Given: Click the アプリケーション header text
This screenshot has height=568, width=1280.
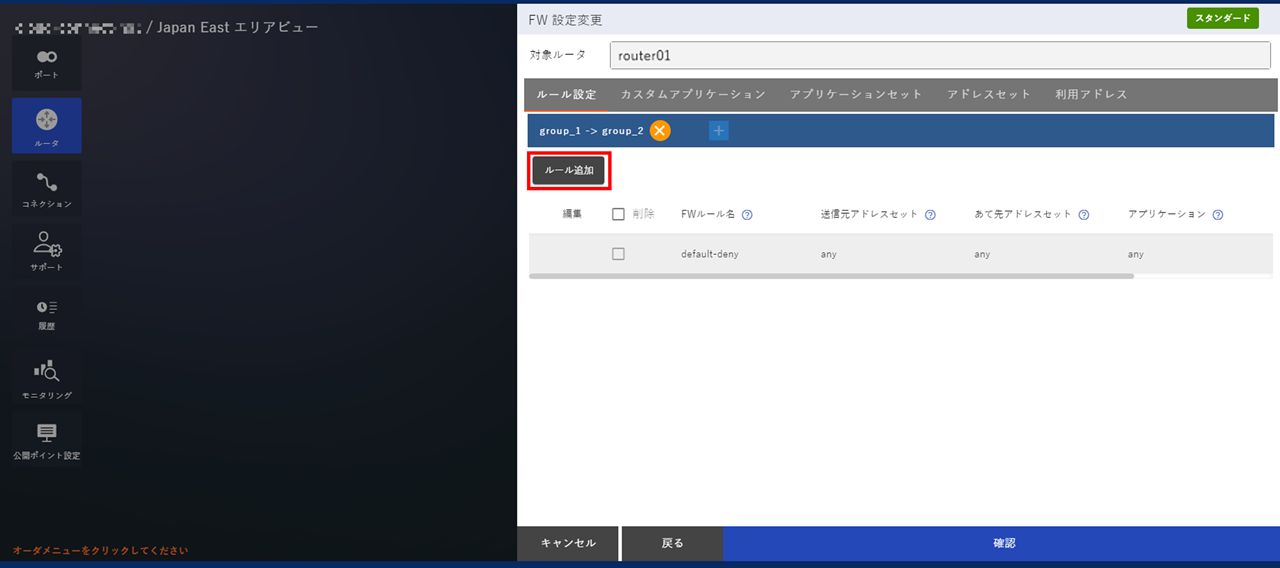Looking at the screenshot, I should [x=1167, y=214].
